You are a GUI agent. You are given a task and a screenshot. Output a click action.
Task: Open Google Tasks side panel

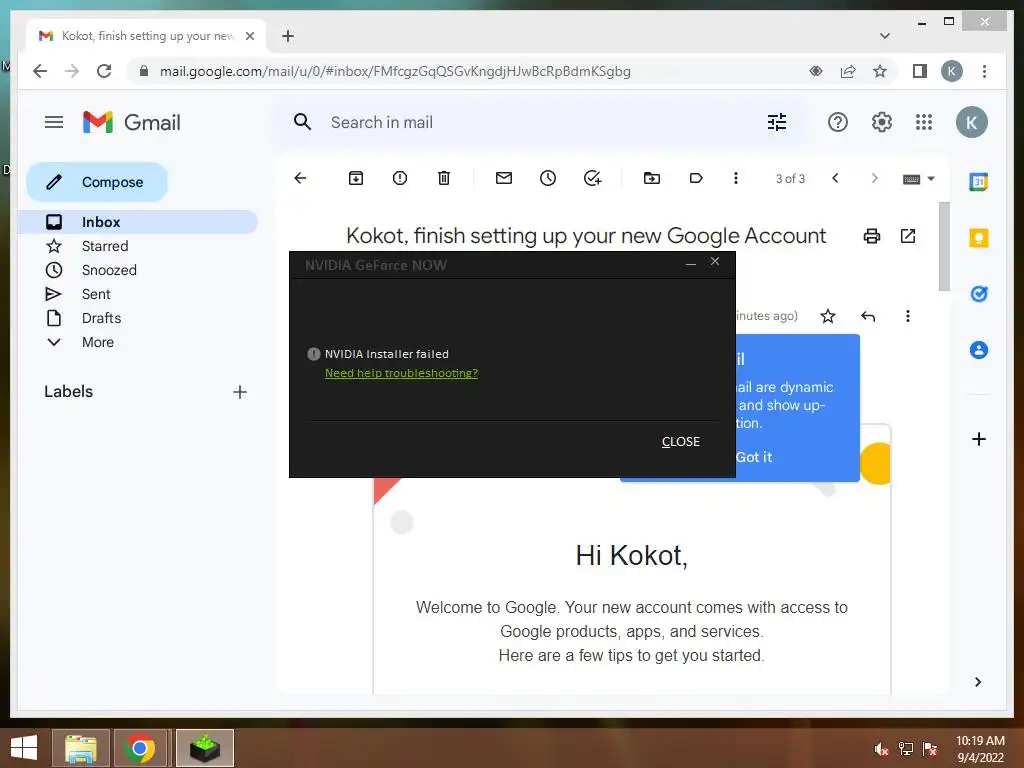coord(978,294)
